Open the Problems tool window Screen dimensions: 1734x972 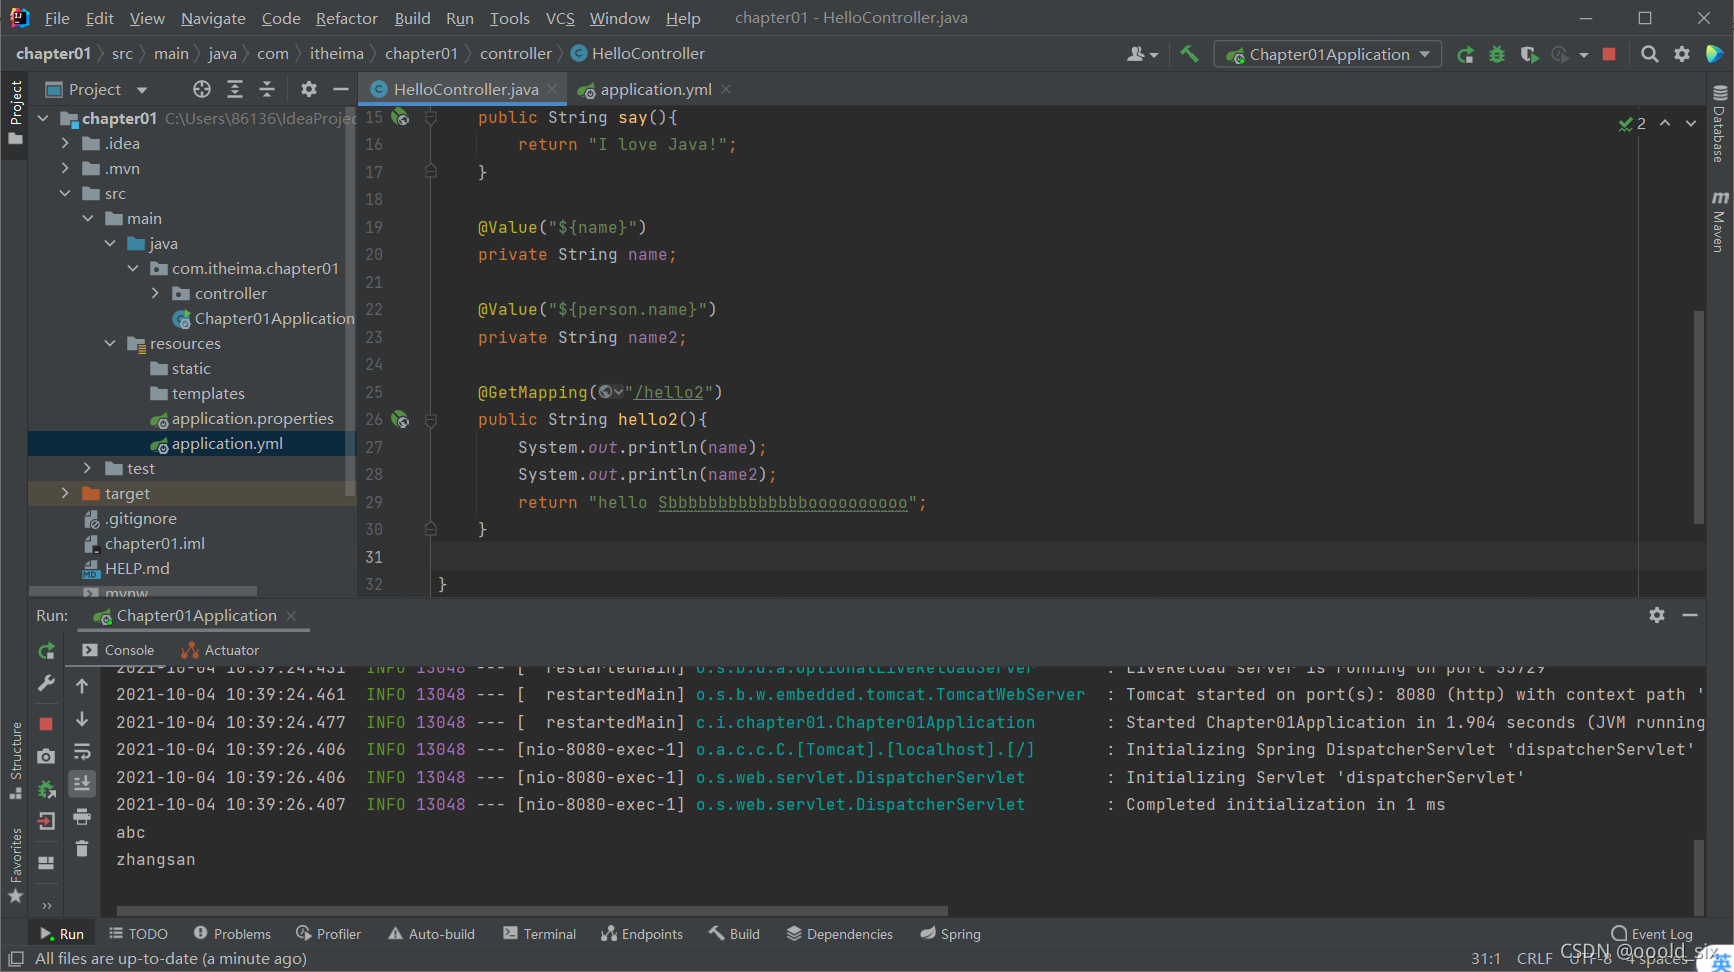(x=231, y=934)
